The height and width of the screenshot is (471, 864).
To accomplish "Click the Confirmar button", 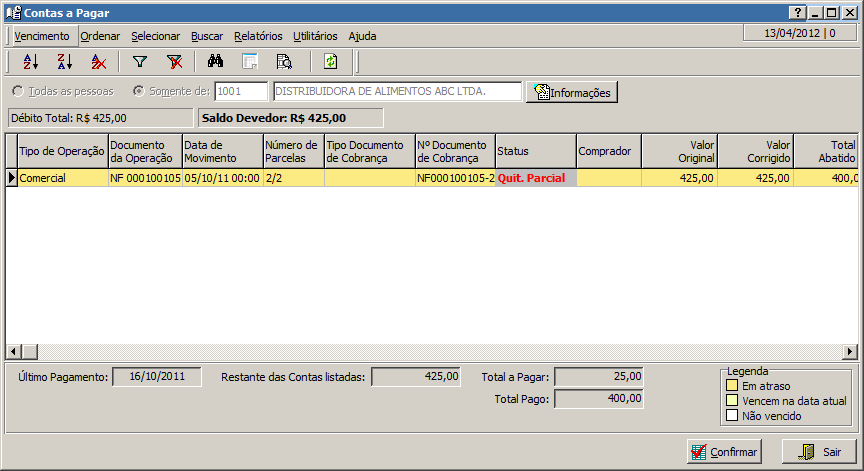I will 724,452.
